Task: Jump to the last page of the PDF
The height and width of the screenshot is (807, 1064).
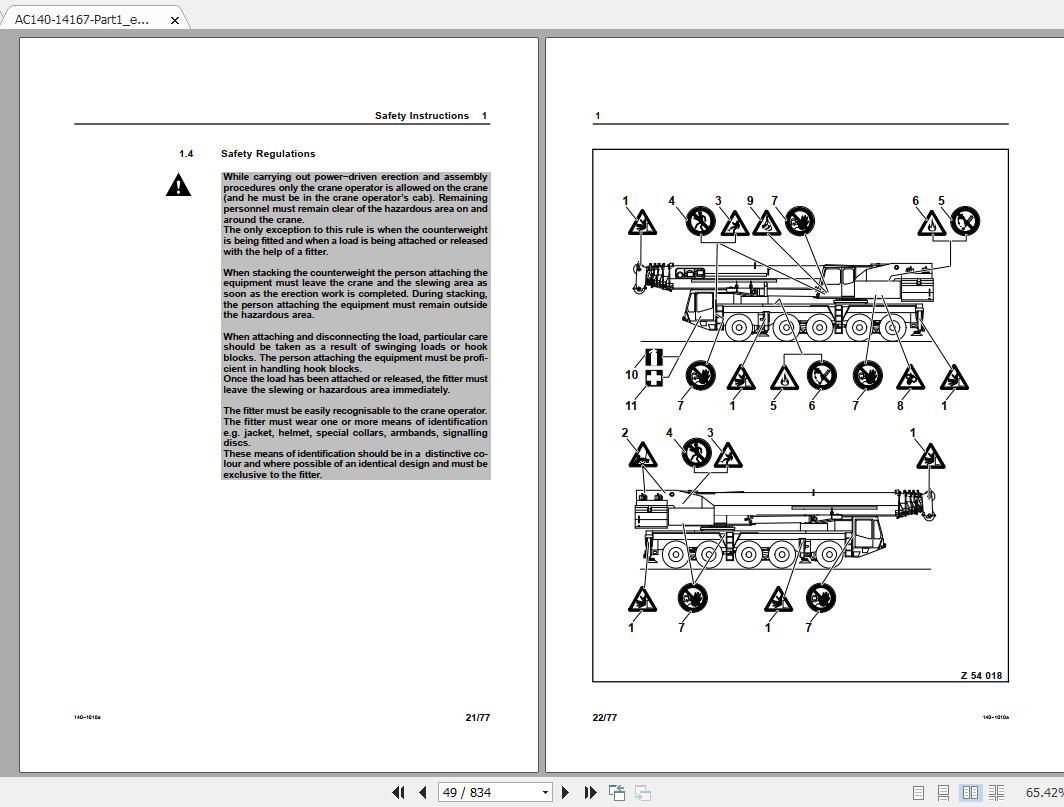Action: point(589,792)
